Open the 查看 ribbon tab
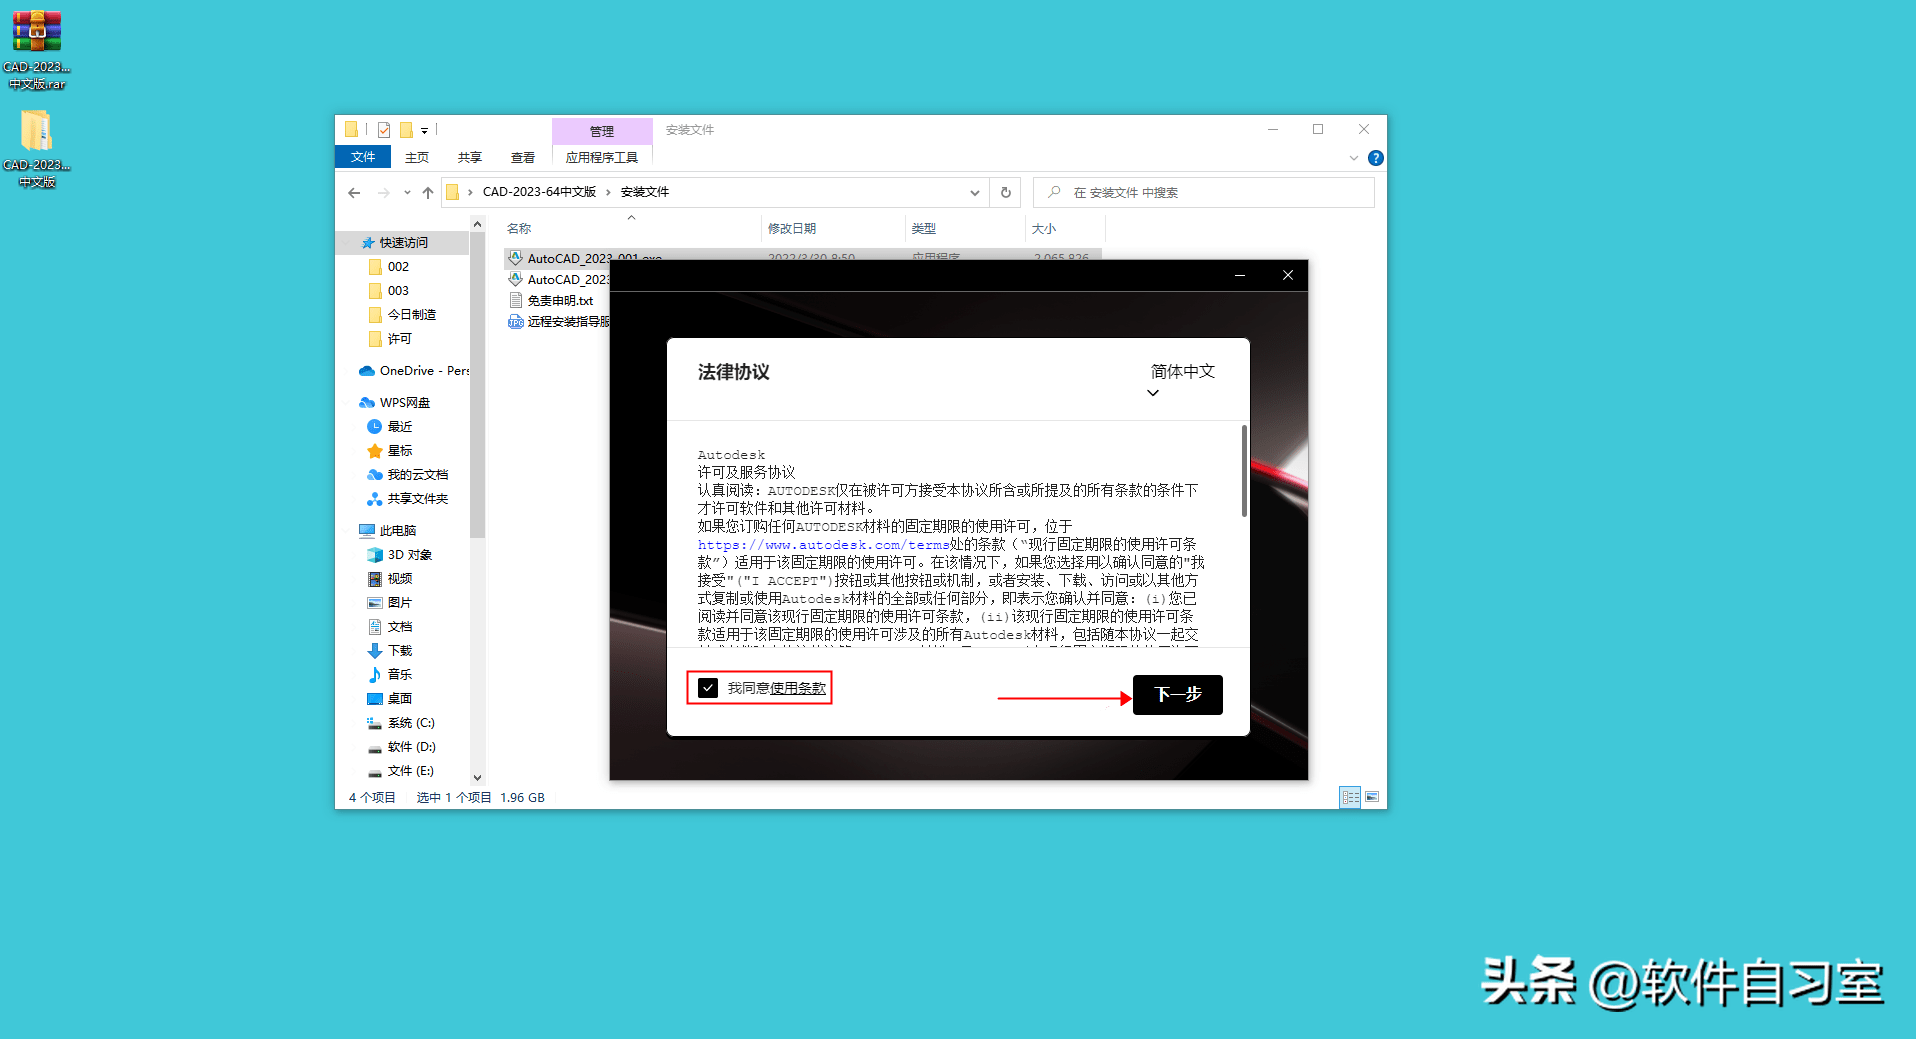This screenshot has width=1916, height=1039. (523, 157)
